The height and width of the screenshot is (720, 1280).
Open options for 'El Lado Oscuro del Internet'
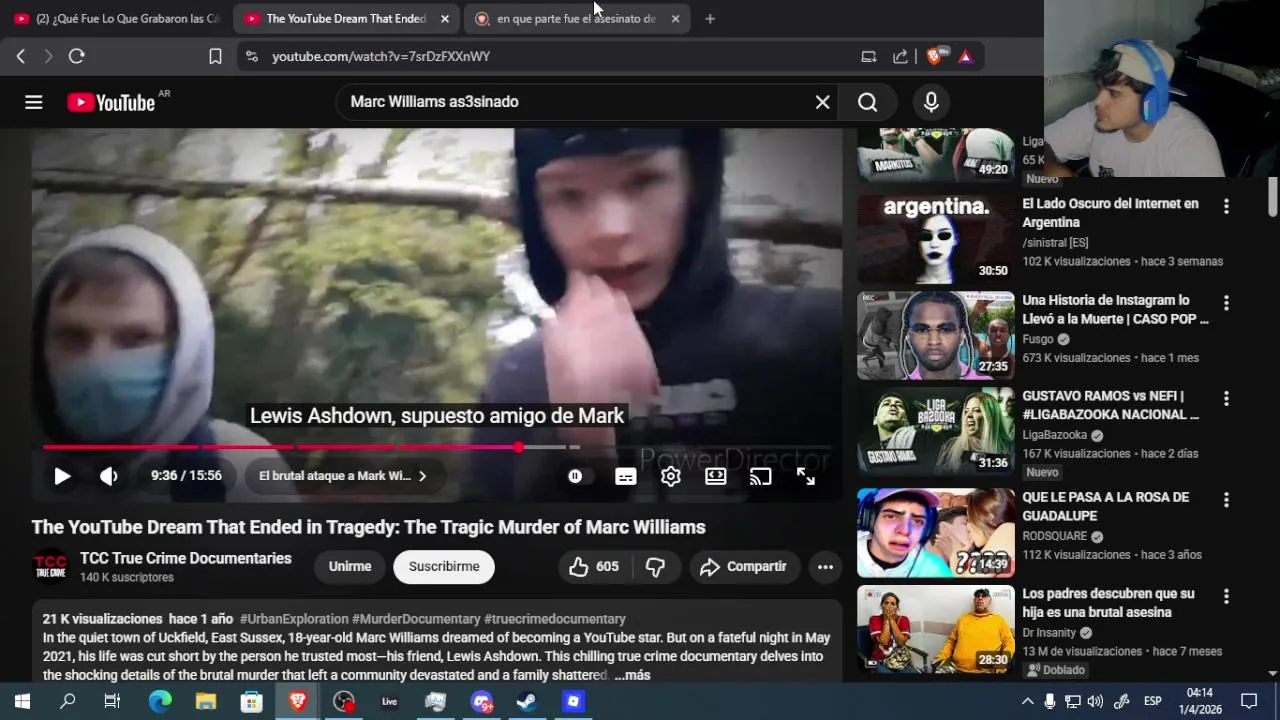(x=1226, y=206)
